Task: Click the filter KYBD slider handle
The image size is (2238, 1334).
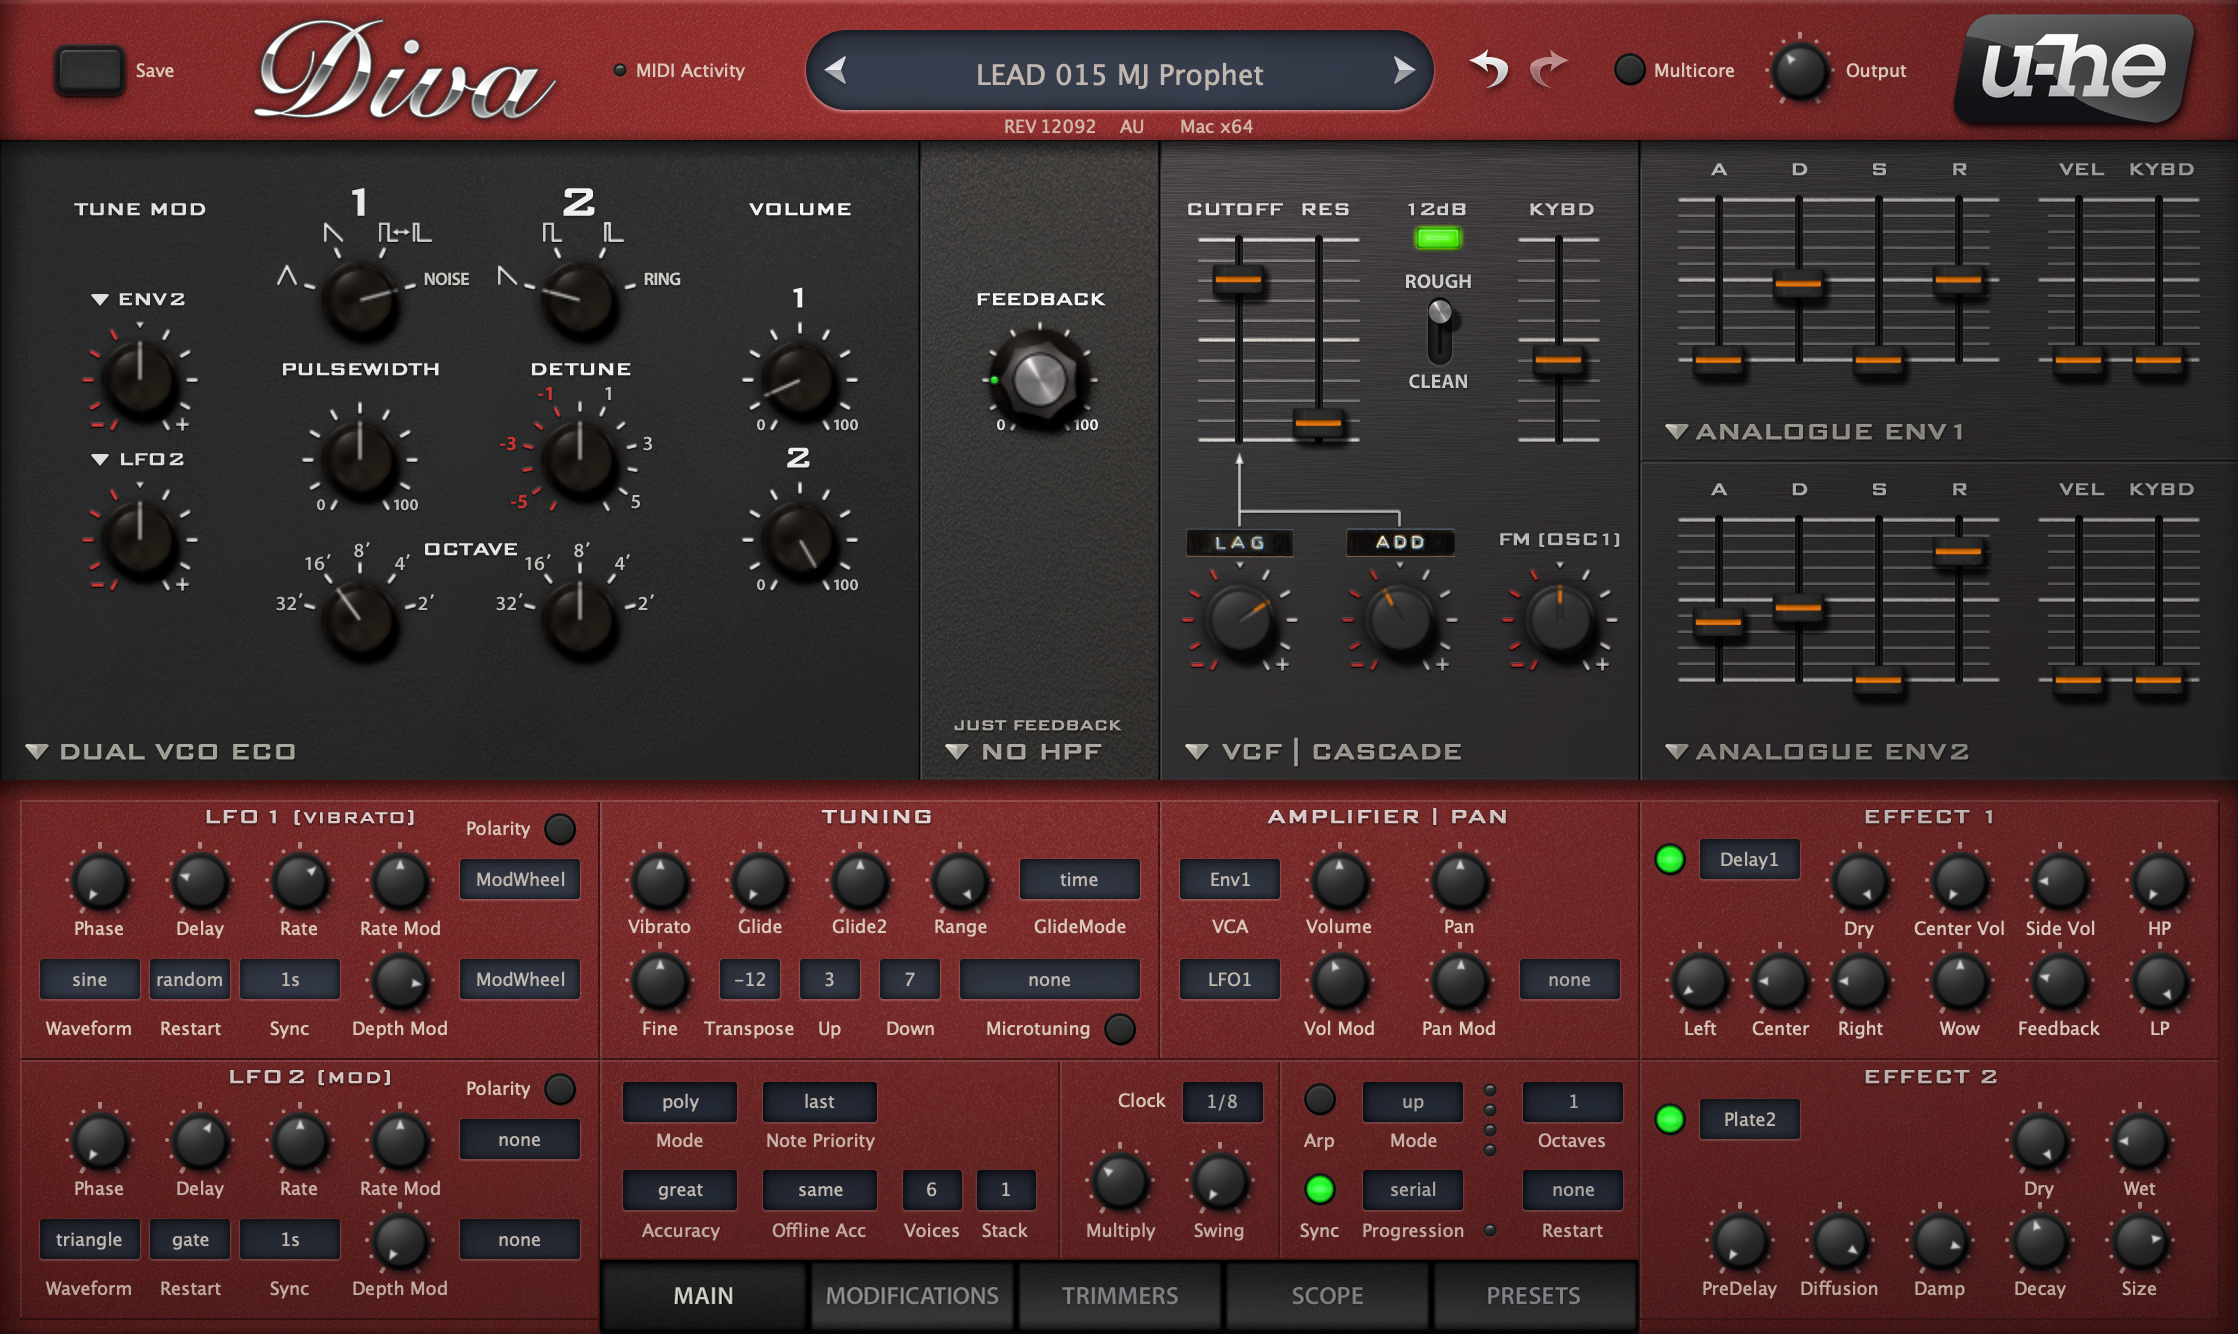Action: coord(1558,359)
